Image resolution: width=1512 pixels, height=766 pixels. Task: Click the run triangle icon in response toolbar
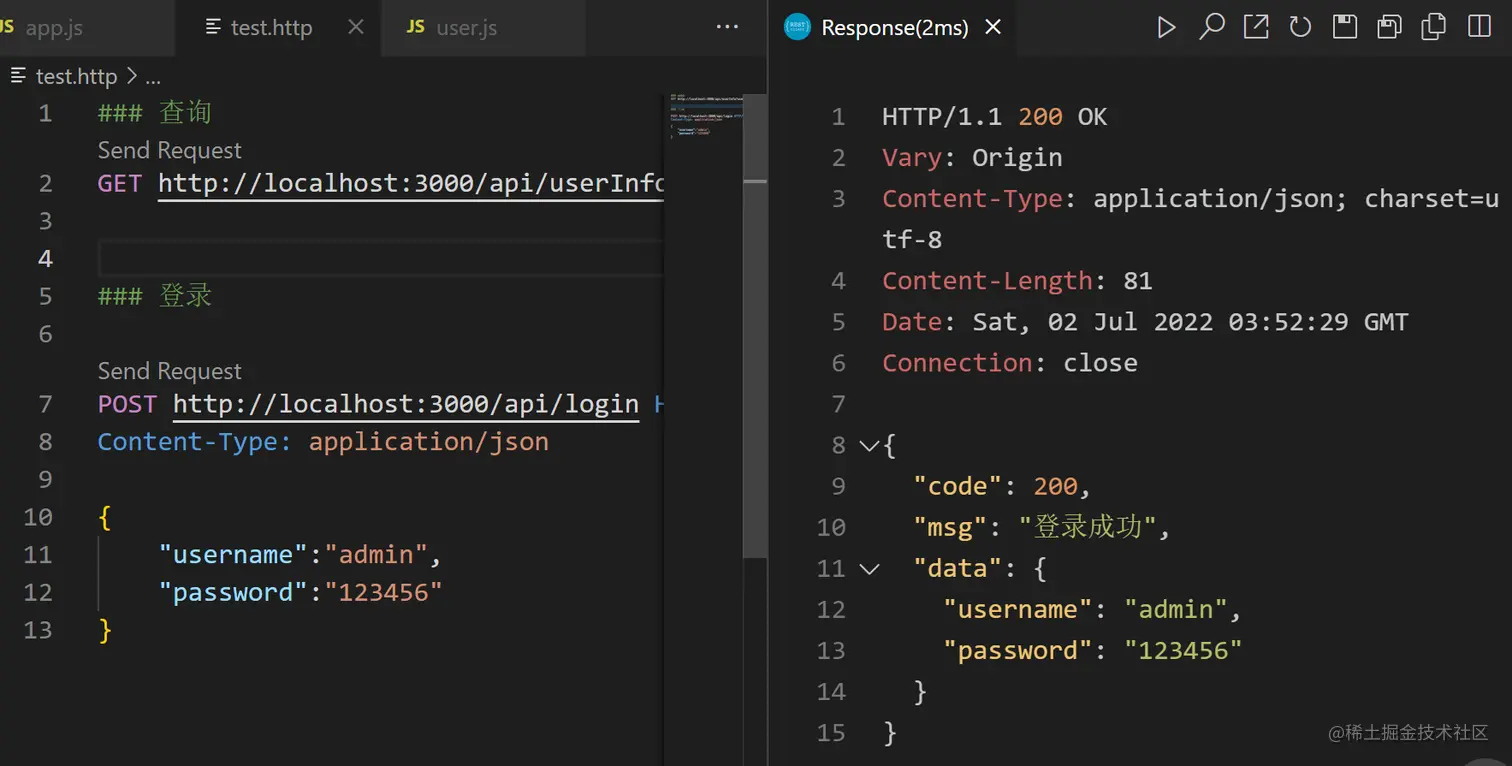click(1166, 28)
